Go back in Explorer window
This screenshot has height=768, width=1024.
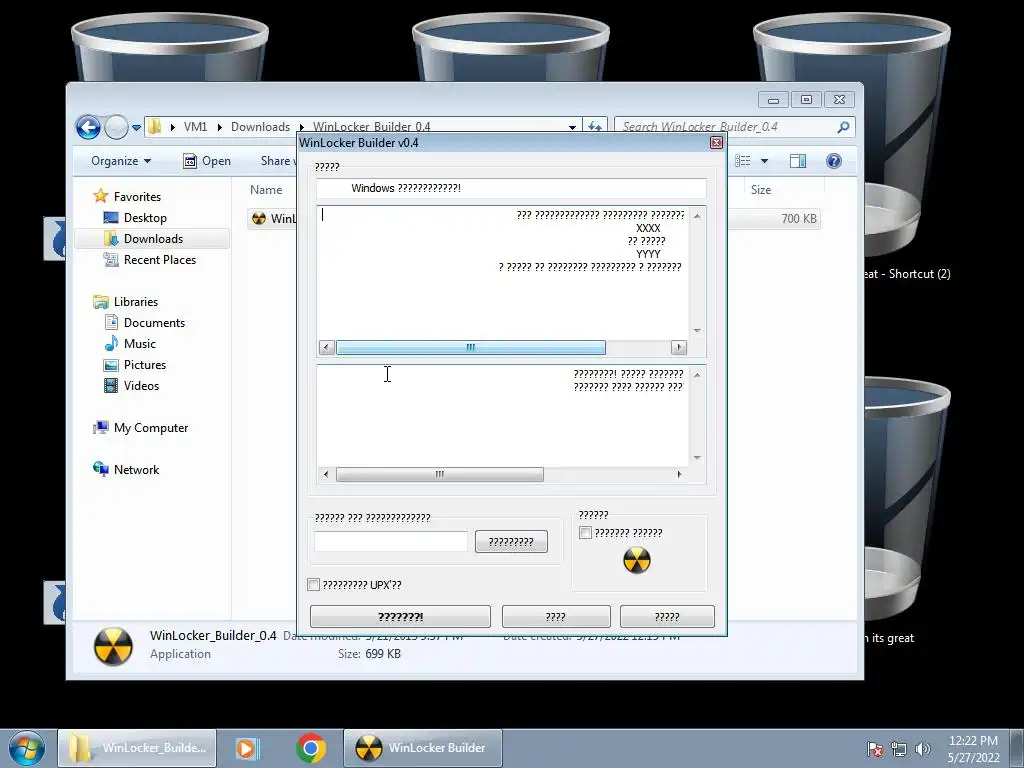(x=88, y=127)
